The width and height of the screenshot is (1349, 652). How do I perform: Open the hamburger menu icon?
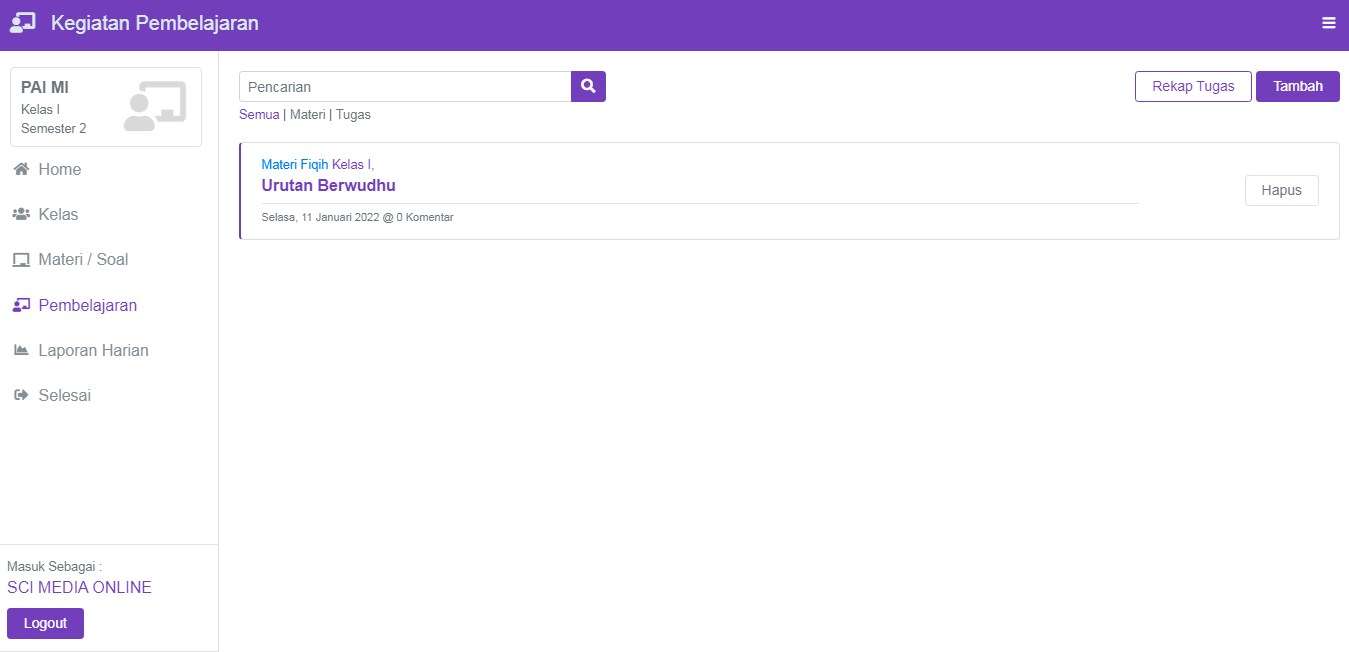[x=1328, y=23]
